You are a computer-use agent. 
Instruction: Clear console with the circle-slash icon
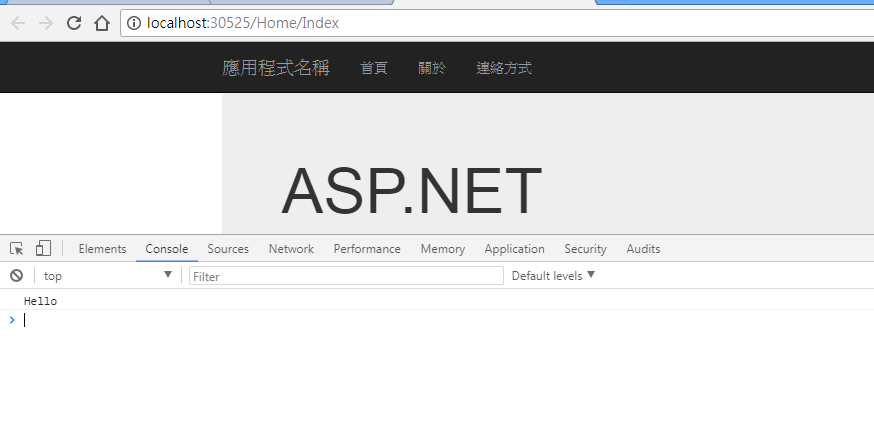17,275
